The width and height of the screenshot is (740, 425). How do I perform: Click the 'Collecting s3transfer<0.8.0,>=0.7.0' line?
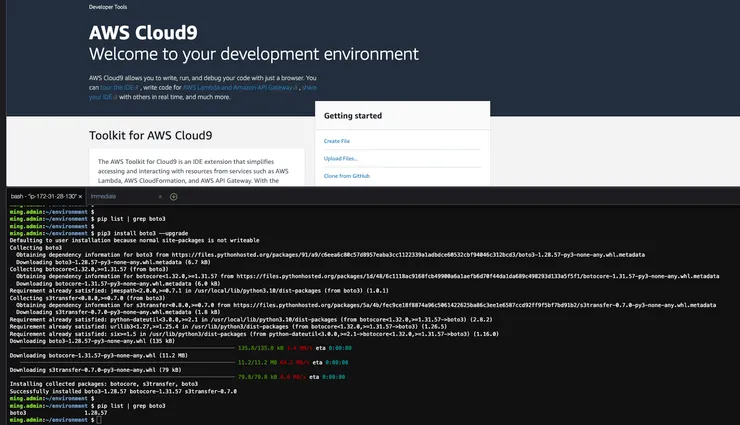tap(87, 298)
